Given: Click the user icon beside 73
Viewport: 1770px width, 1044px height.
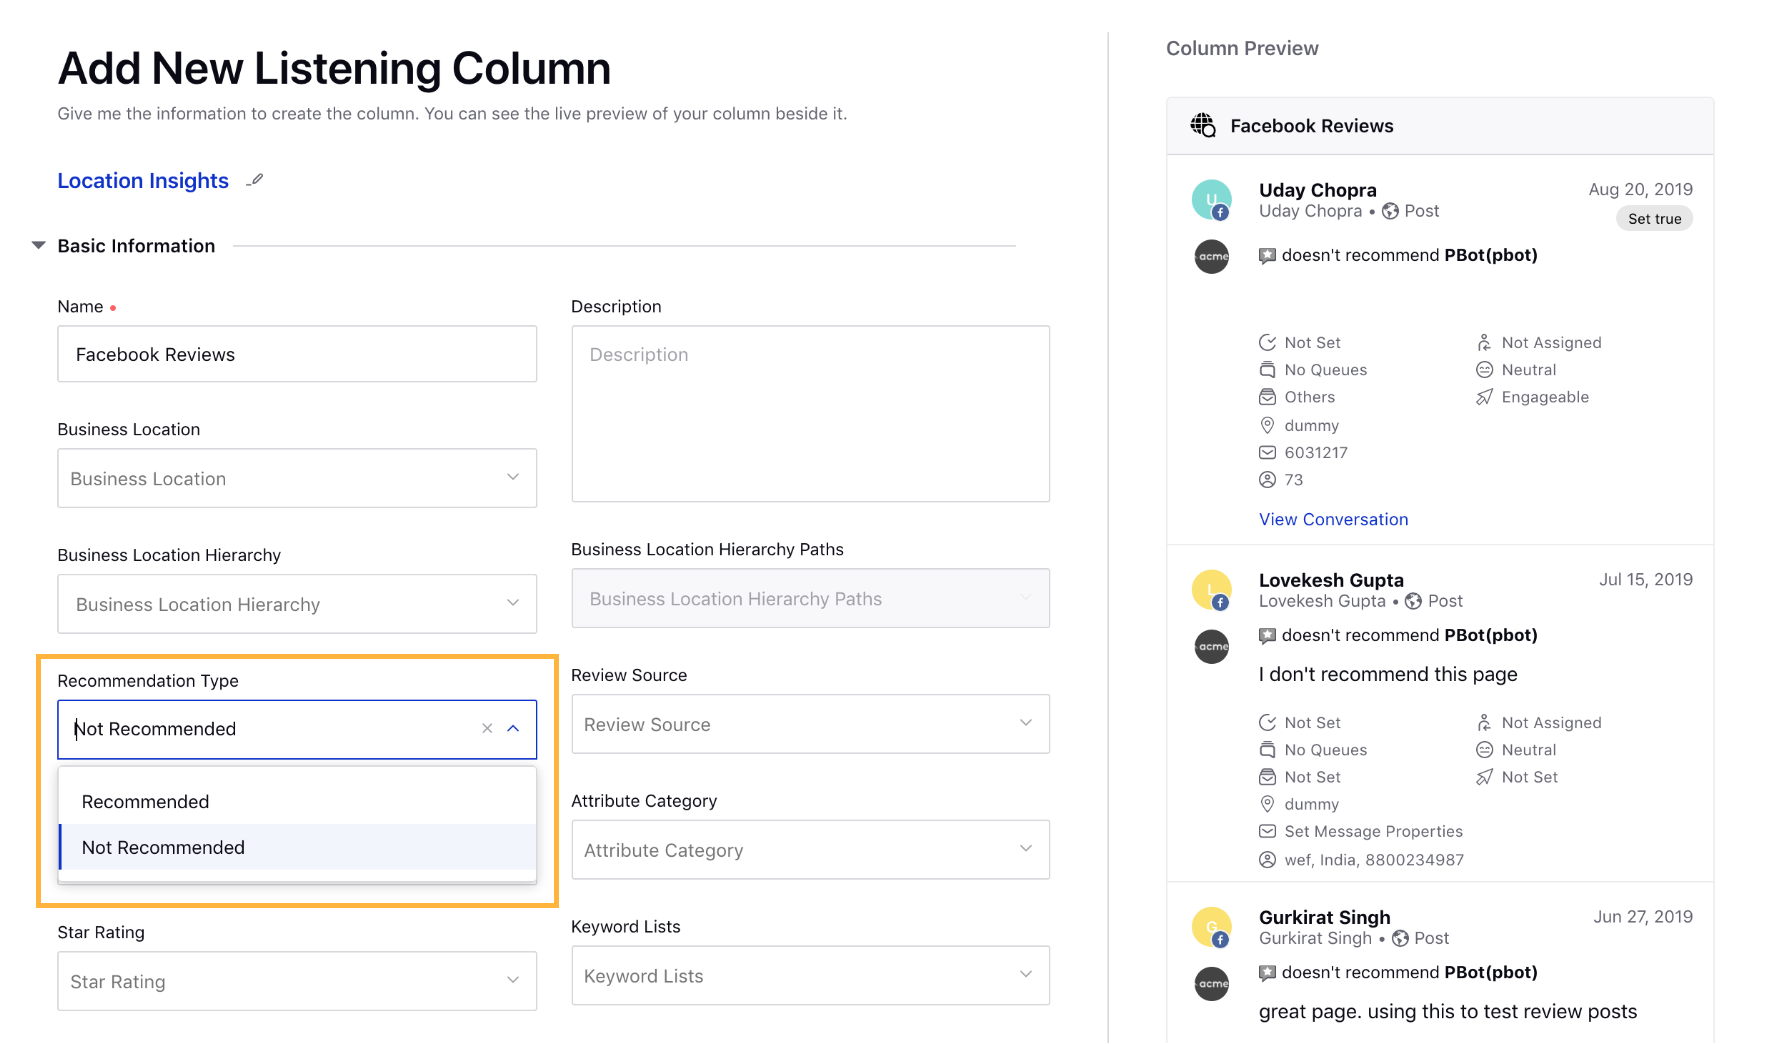Looking at the screenshot, I should (x=1267, y=480).
